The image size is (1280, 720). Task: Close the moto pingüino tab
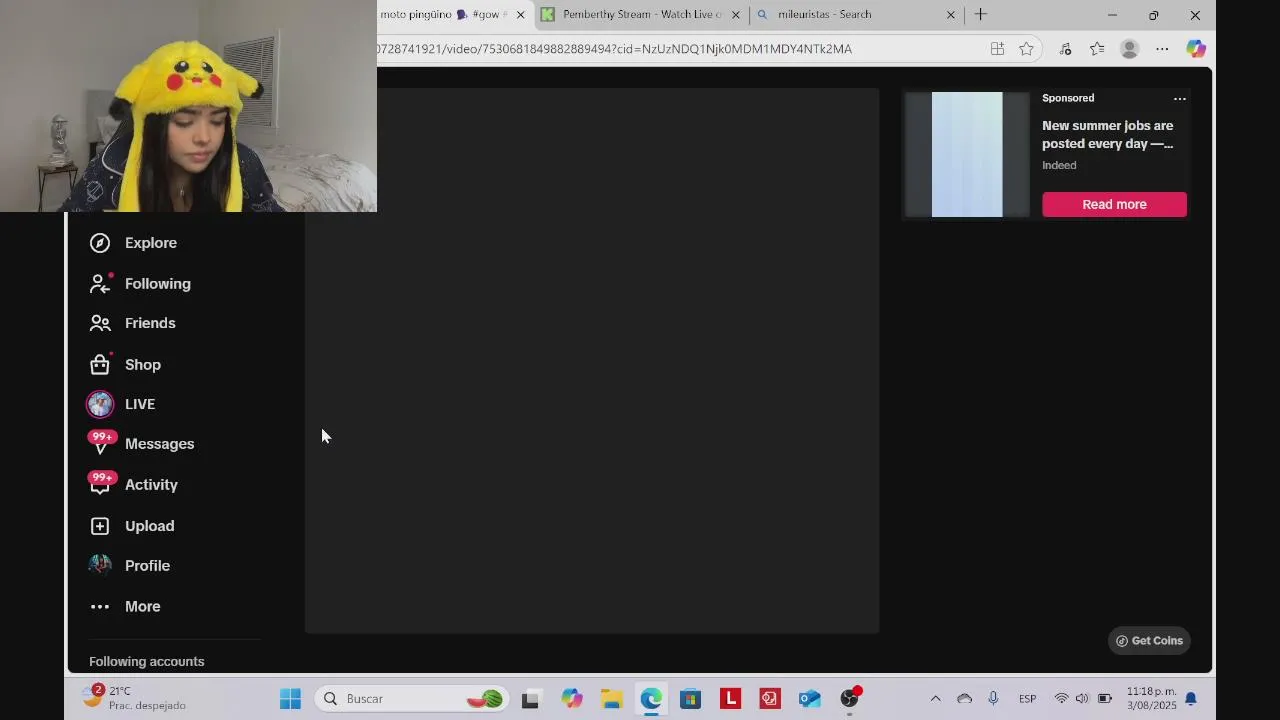click(x=520, y=15)
